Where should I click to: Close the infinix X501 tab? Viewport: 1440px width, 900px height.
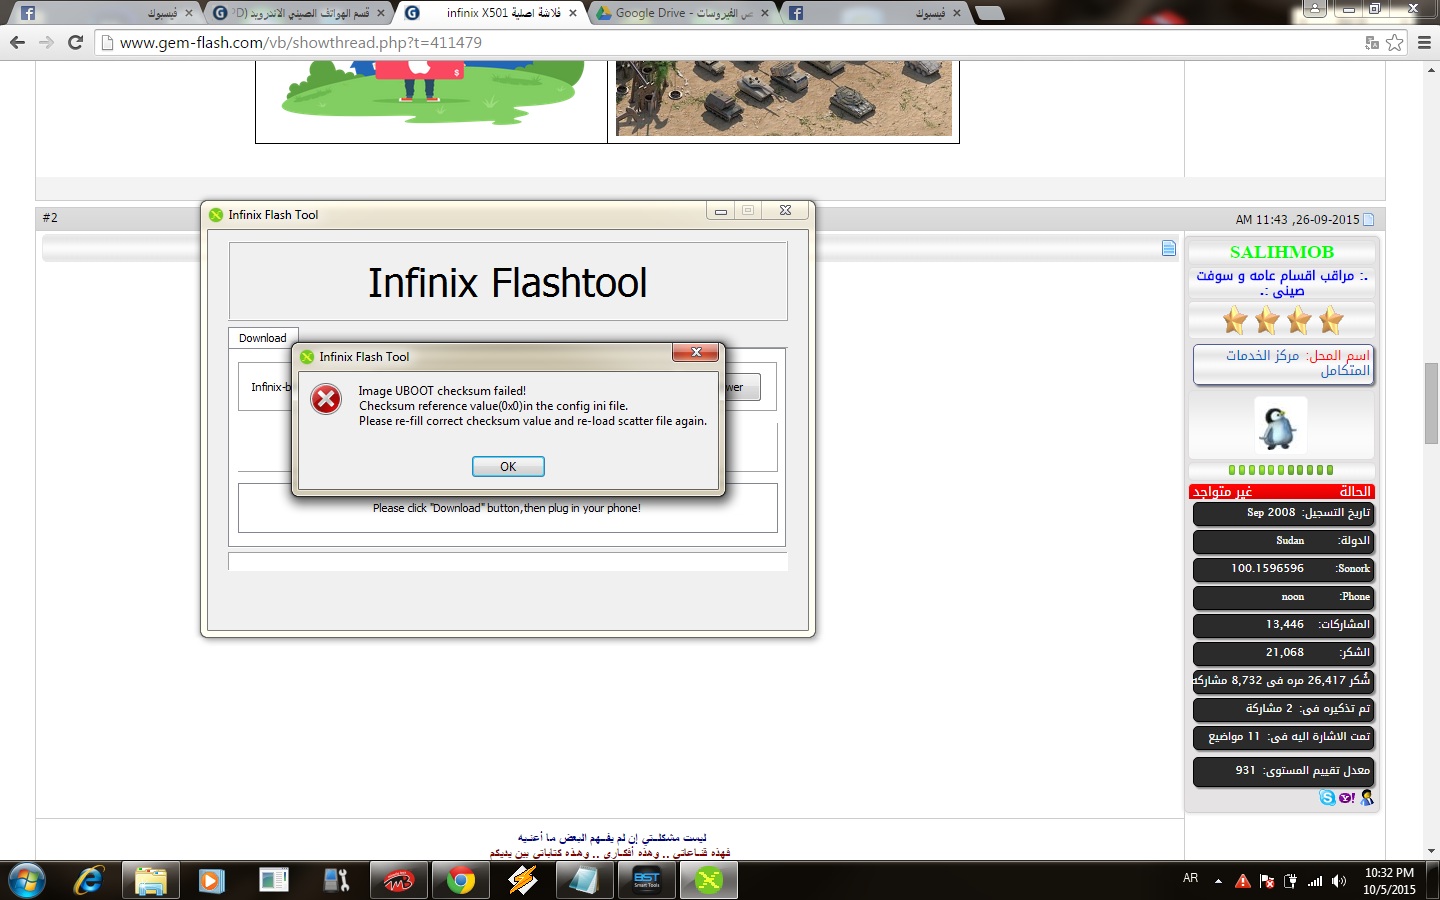point(572,13)
